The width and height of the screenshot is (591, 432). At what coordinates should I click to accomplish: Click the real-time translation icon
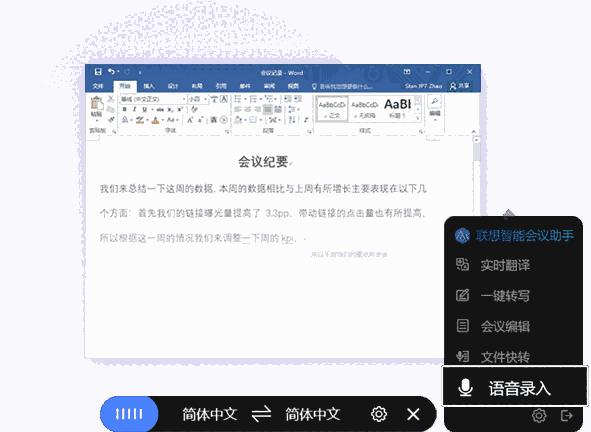[x=462, y=264]
